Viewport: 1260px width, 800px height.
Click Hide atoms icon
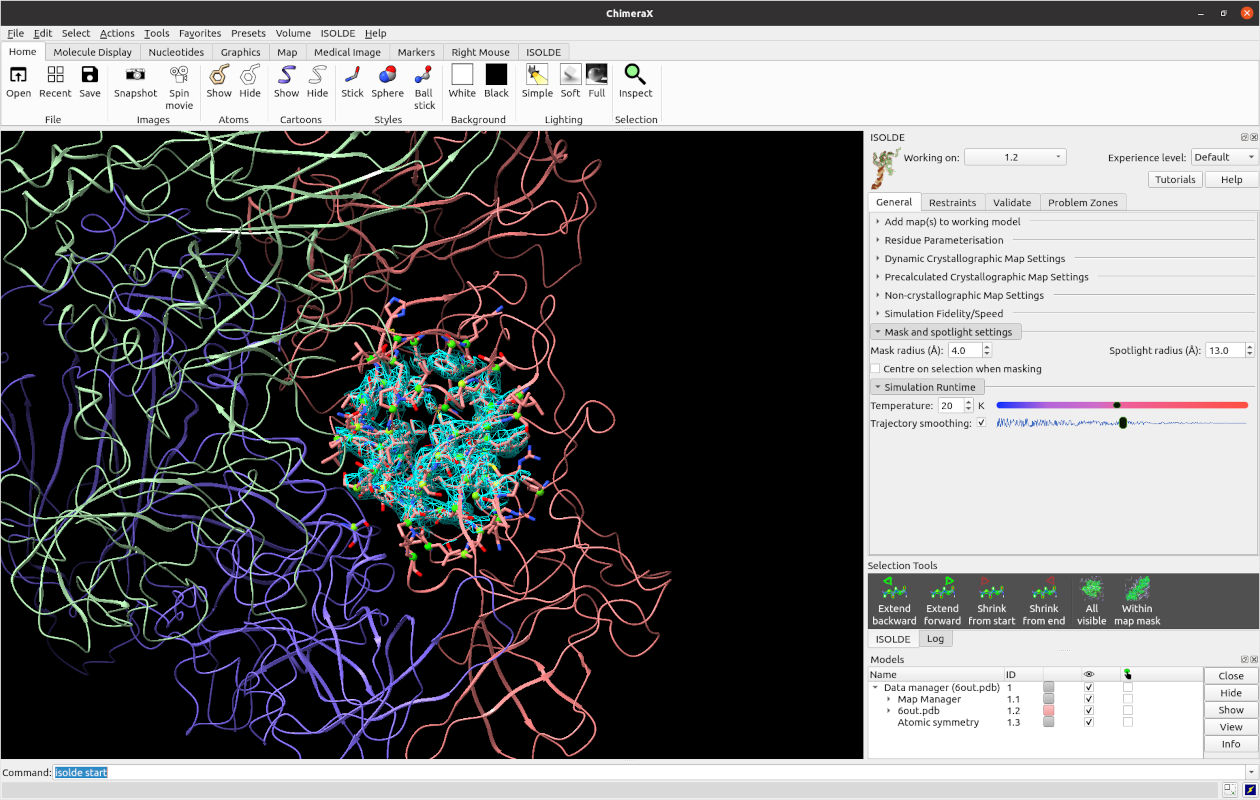(x=250, y=82)
